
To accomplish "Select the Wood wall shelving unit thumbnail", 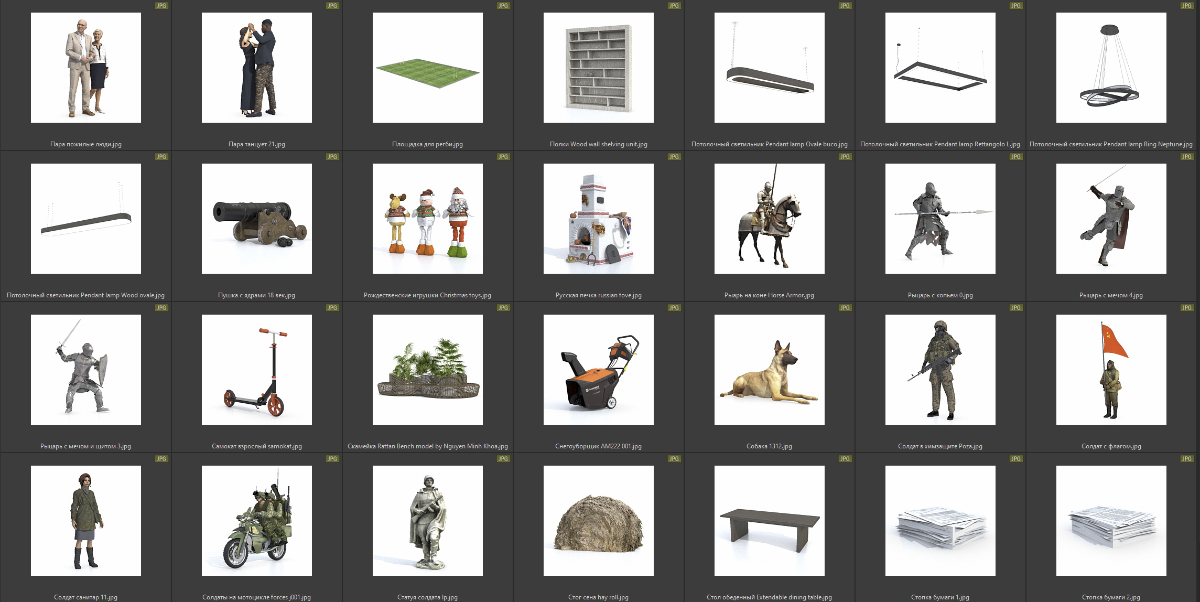I will [x=599, y=68].
